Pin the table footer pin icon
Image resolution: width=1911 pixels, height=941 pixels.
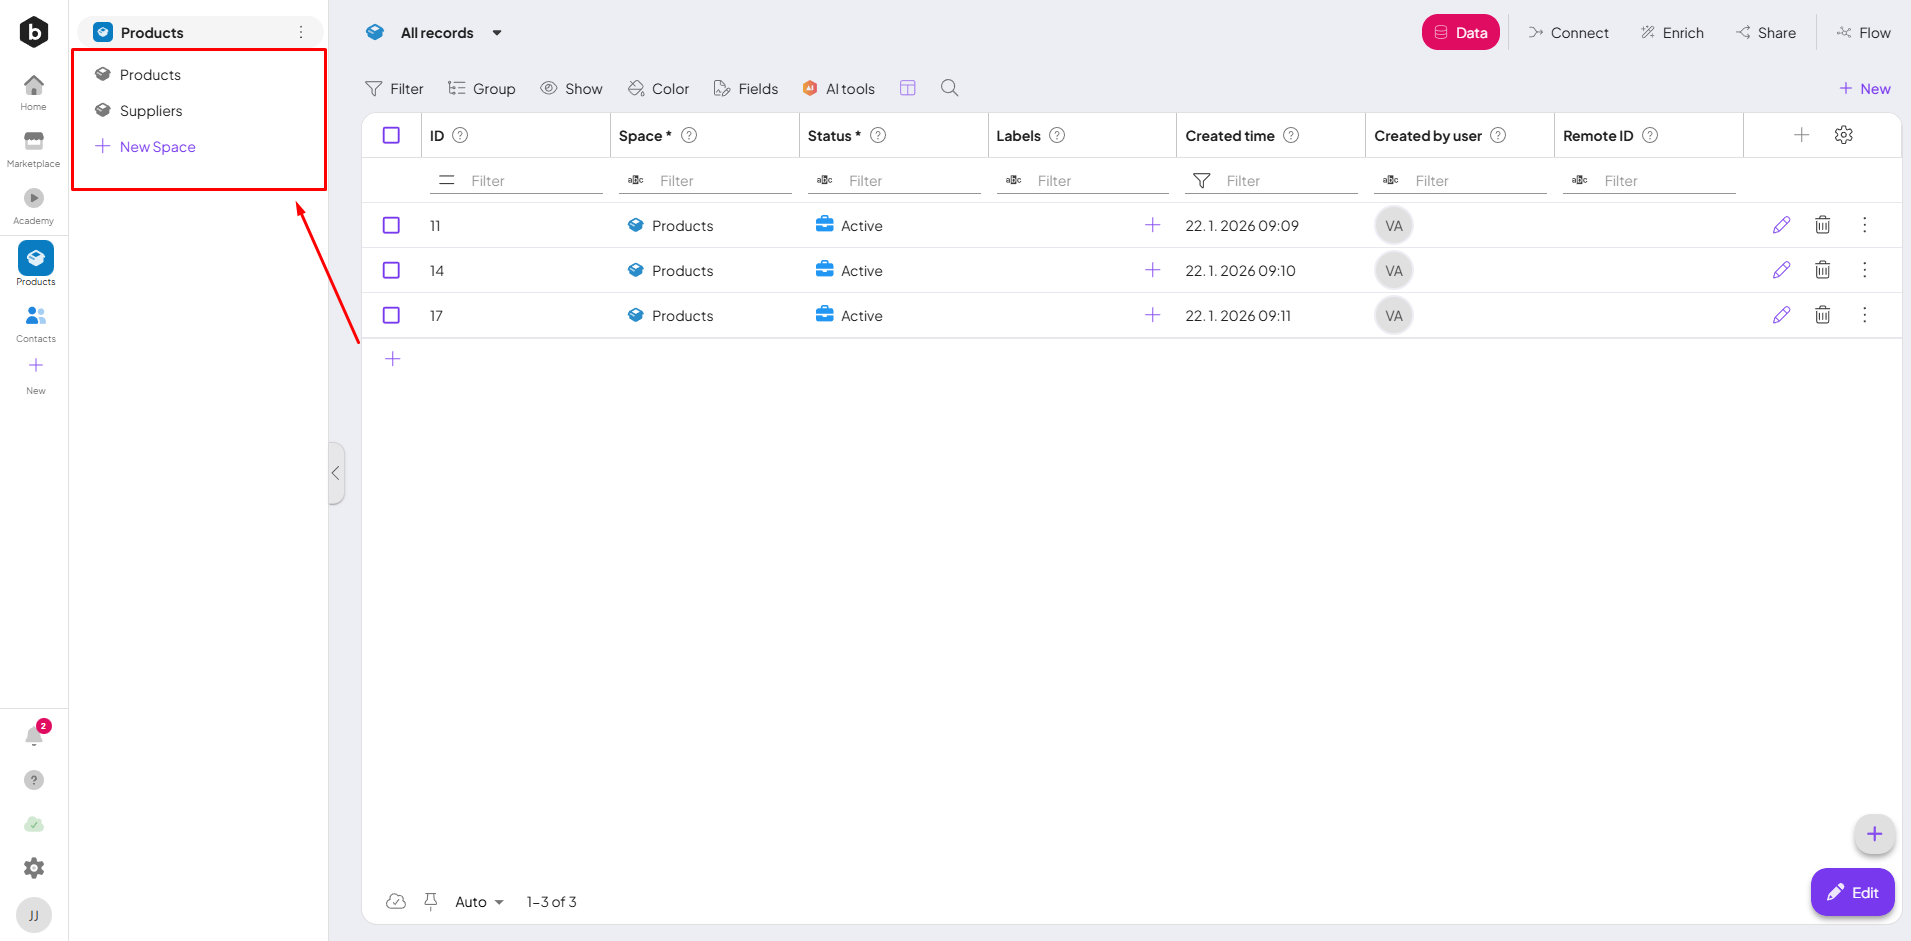pyautogui.click(x=431, y=901)
